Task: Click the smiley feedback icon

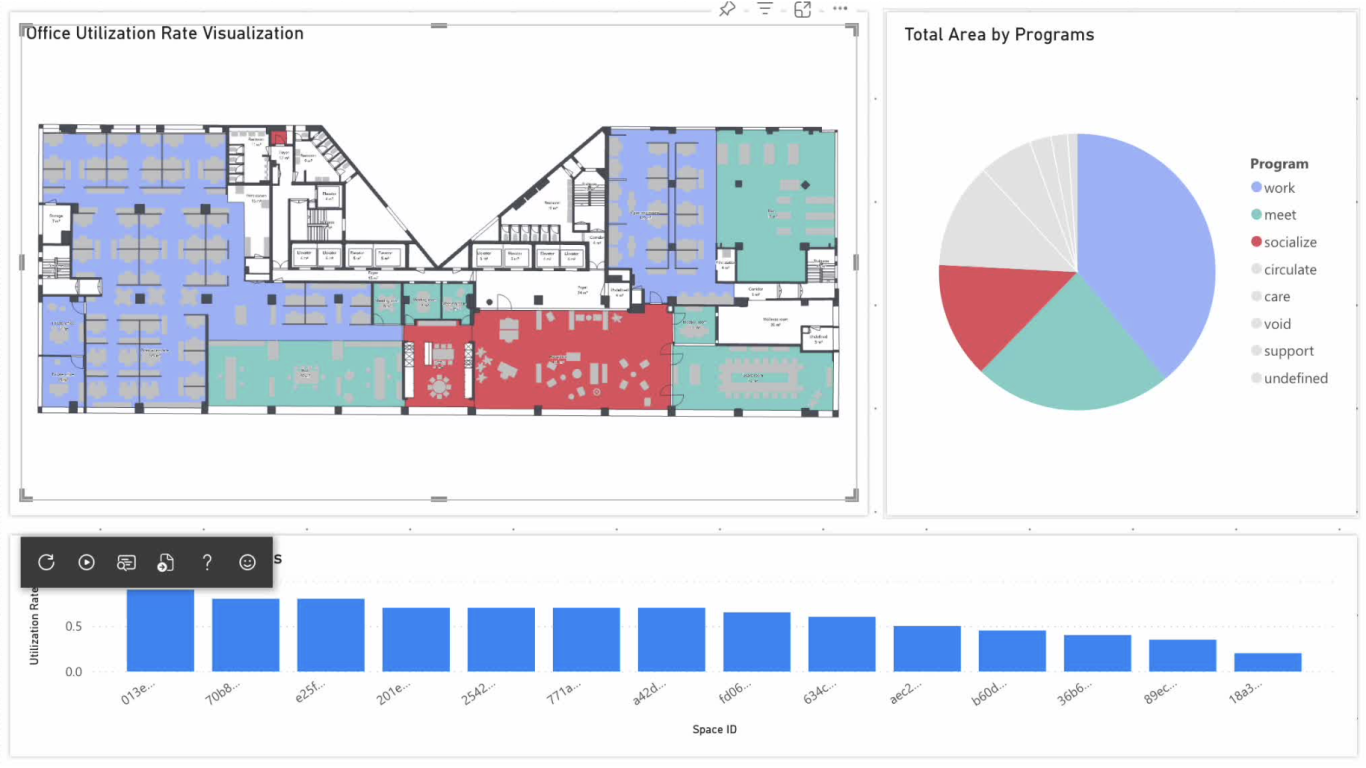Action: (x=247, y=562)
